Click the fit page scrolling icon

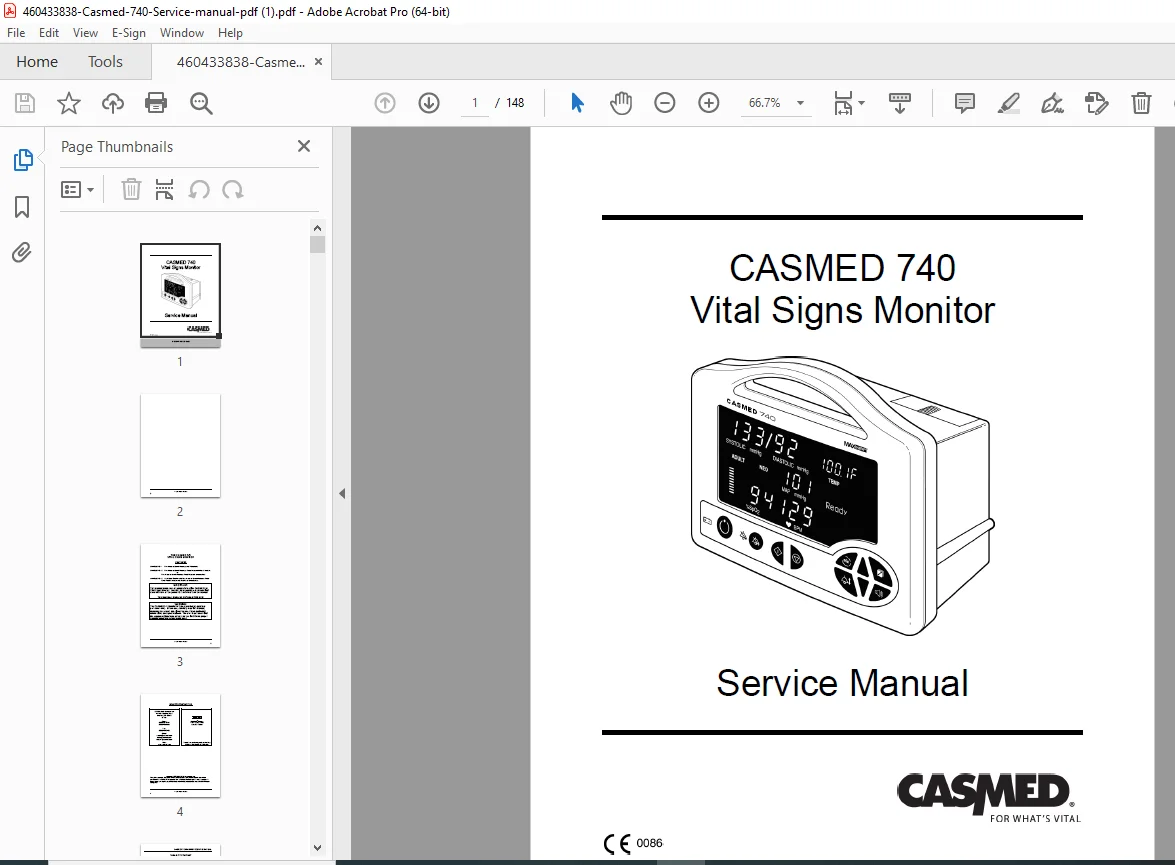843,103
